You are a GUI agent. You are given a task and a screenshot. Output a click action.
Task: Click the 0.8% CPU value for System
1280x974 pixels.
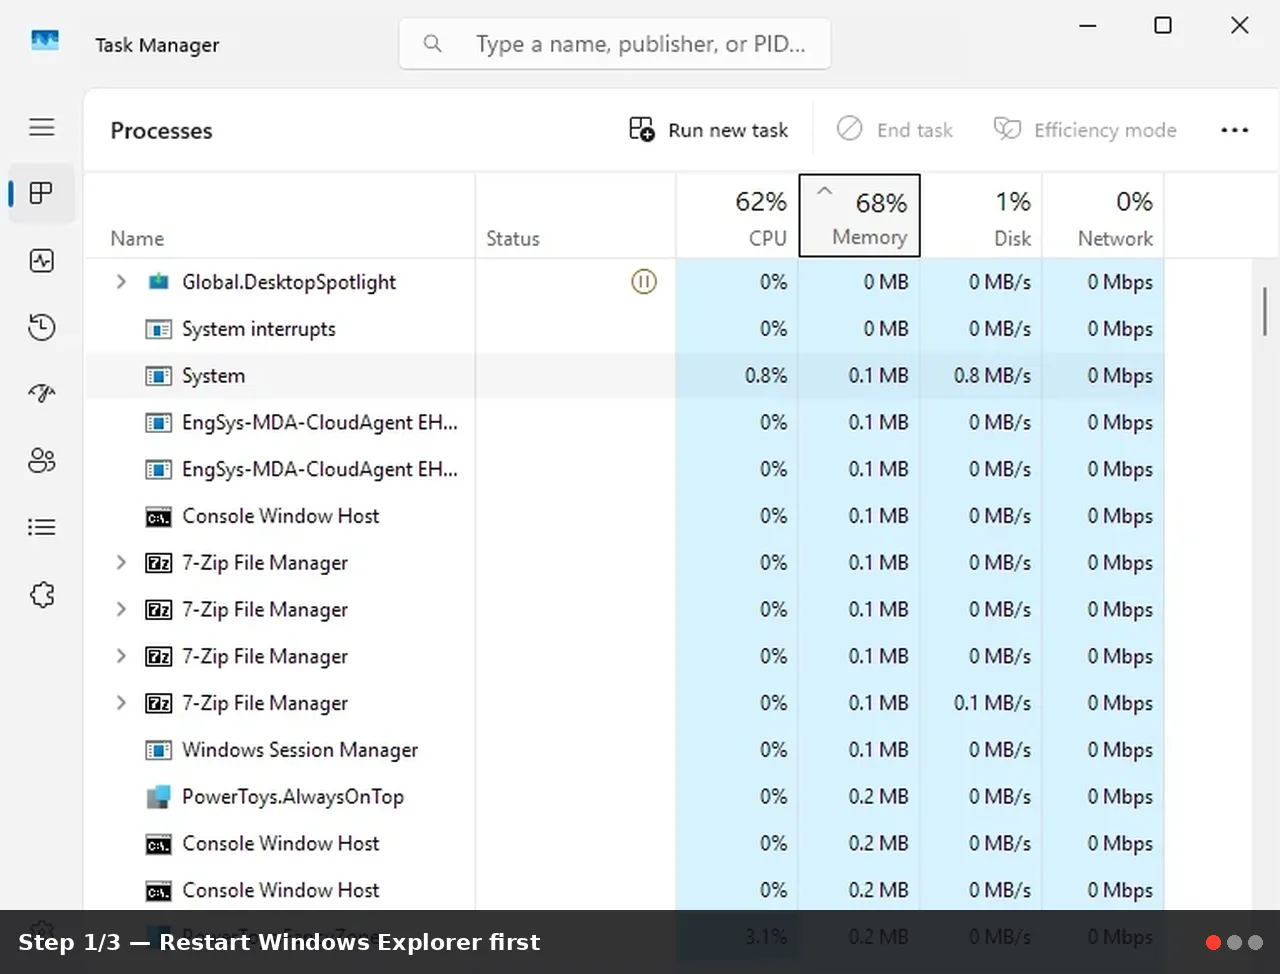766,376
